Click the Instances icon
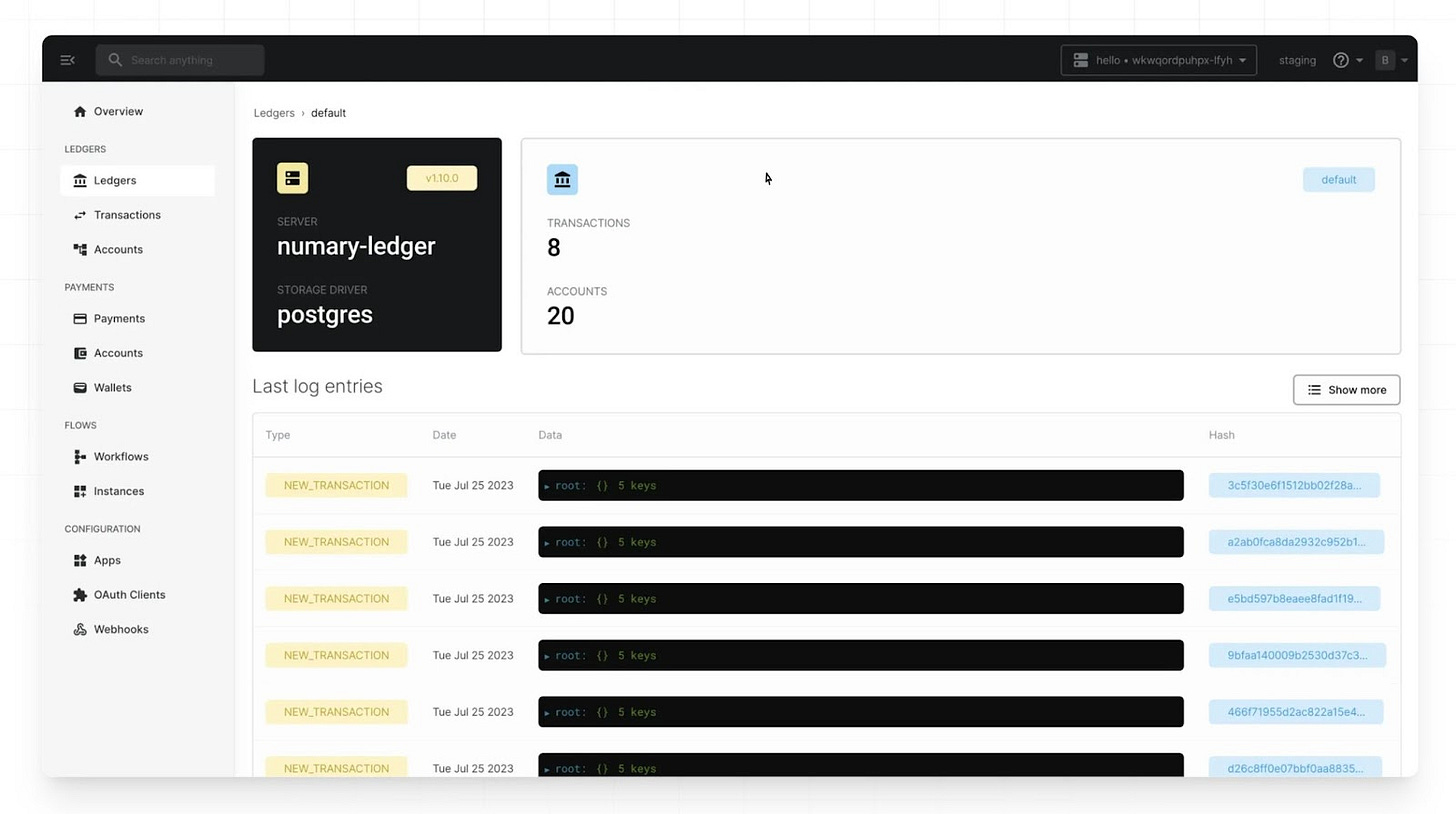 pyautogui.click(x=80, y=491)
